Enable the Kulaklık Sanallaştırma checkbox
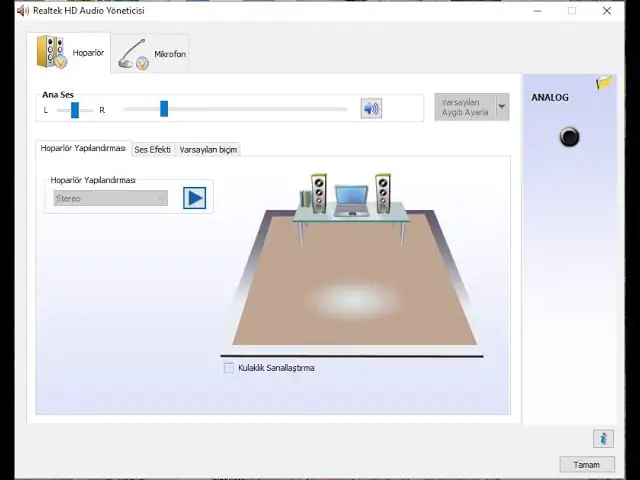Image resolution: width=640 pixels, height=480 pixels. tap(229, 368)
